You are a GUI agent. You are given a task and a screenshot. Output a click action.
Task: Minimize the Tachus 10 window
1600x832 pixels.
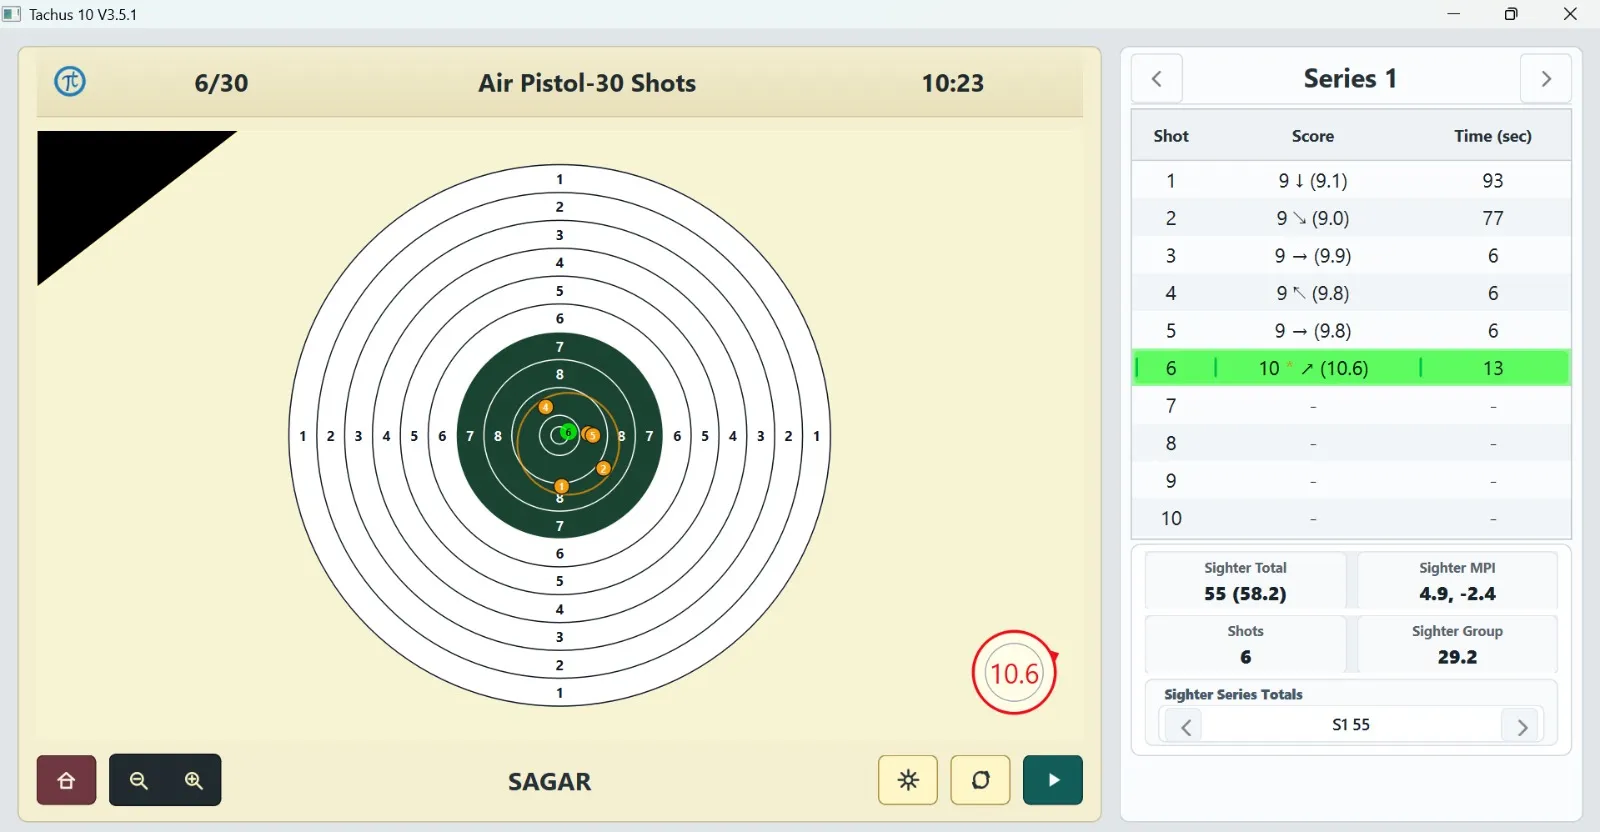(1453, 14)
